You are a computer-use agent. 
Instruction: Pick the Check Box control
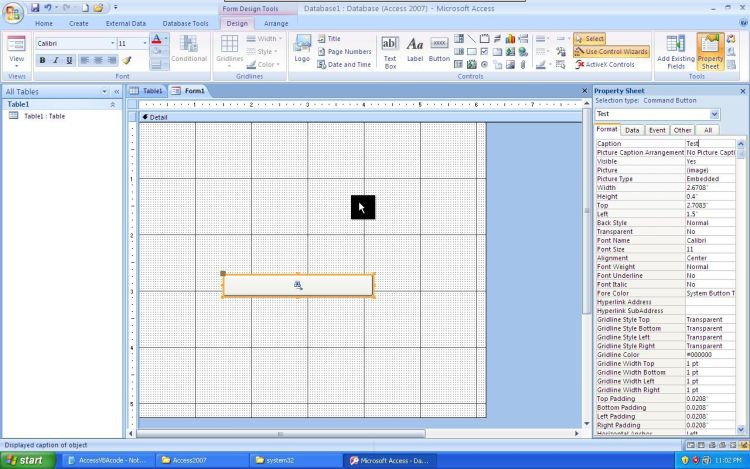[485, 51]
